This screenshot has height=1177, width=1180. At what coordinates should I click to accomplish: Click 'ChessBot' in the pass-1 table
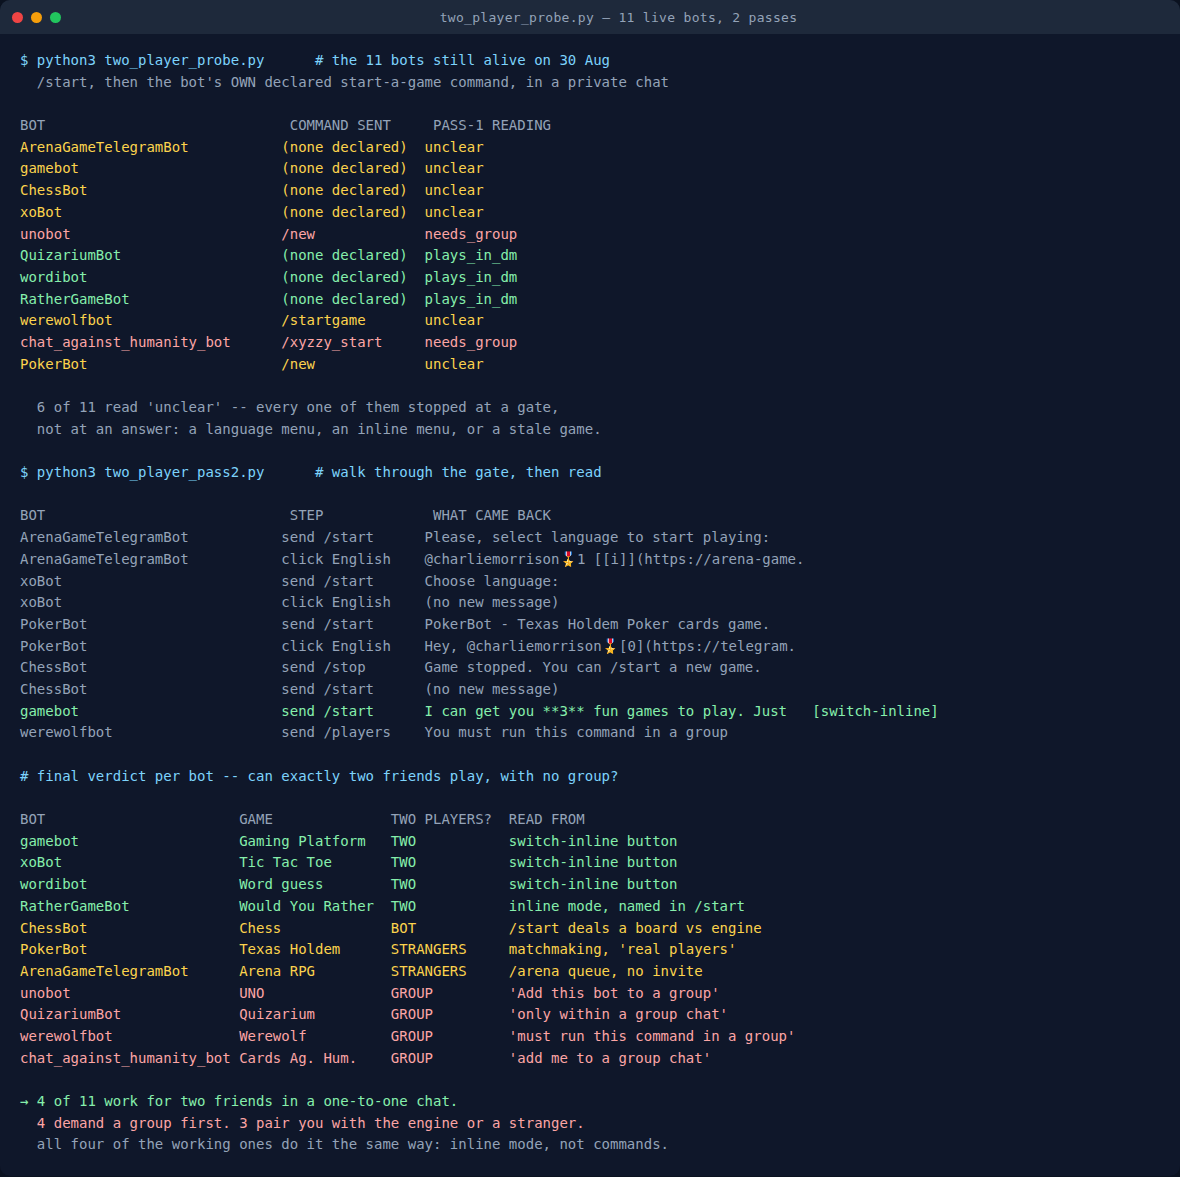click(x=53, y=190)
